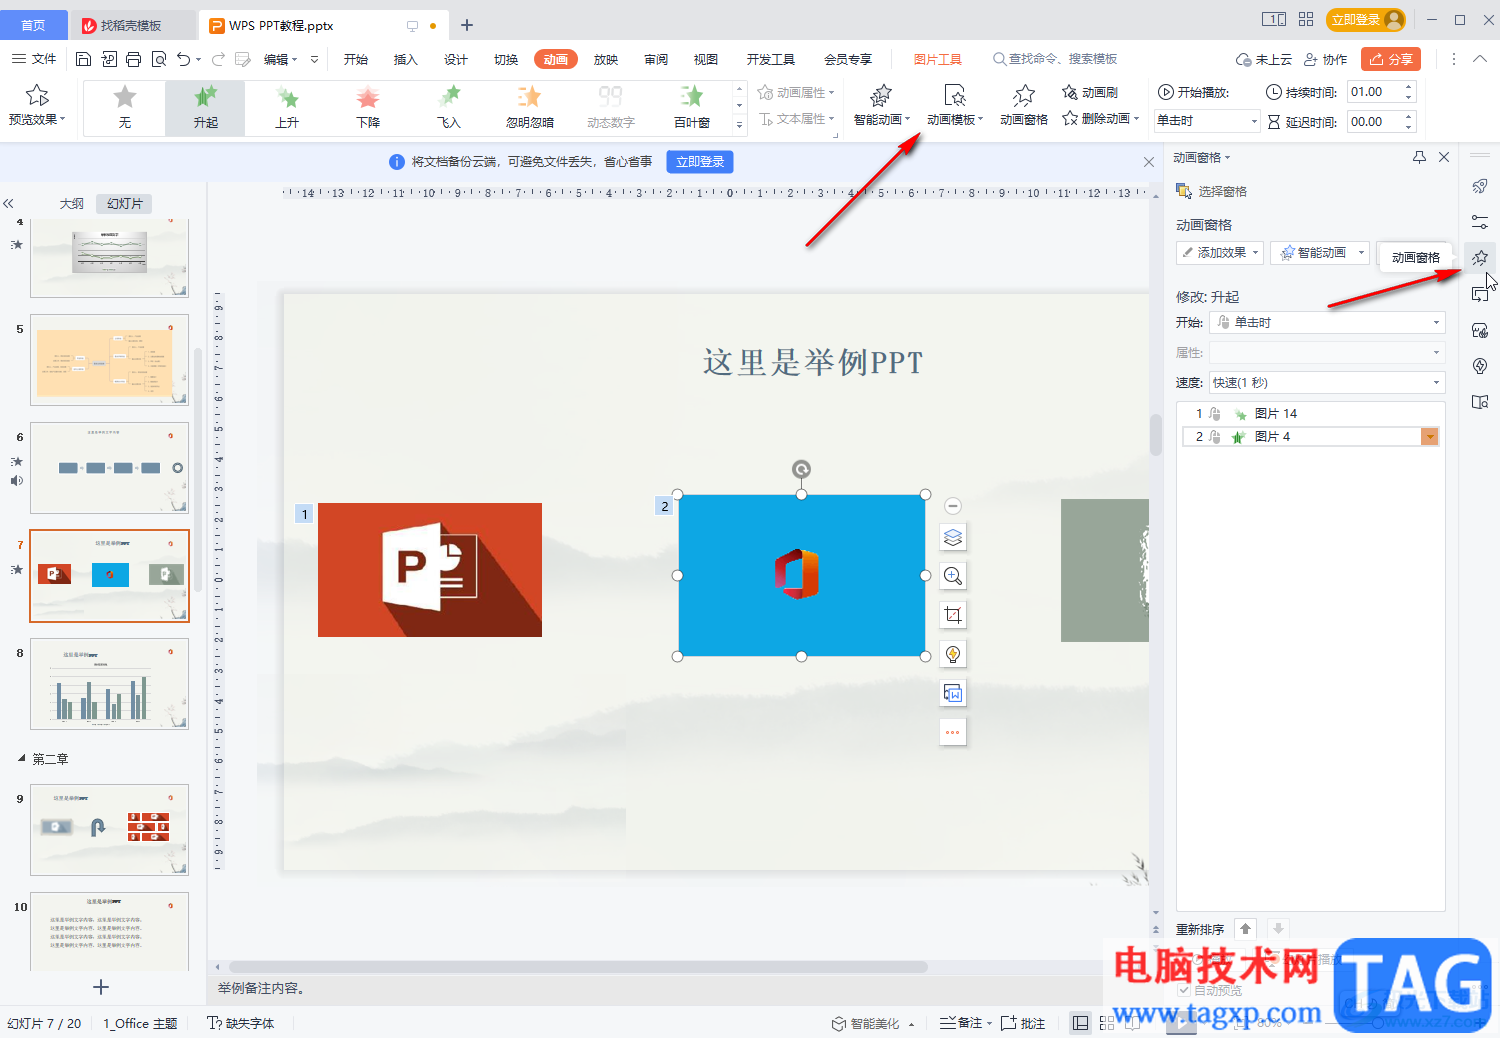
Task: Move animation up with 重新排序 up arrow
Action: click(1245, 929)
